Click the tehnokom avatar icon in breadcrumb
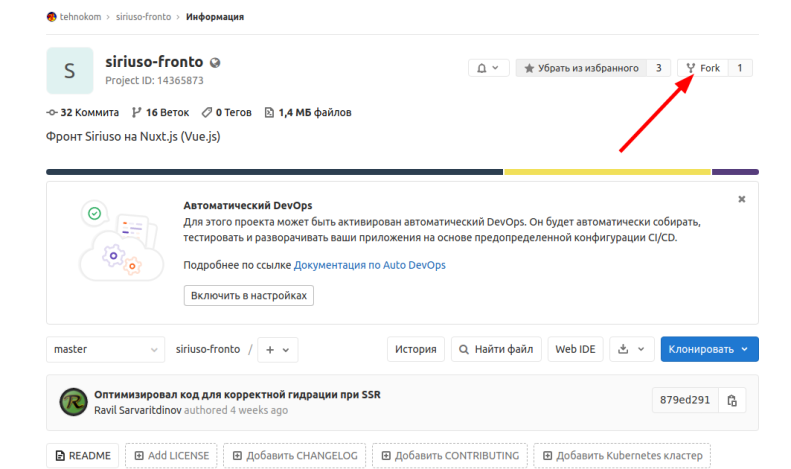This screenshot has height=469, width=791. [x=51, y=17]
